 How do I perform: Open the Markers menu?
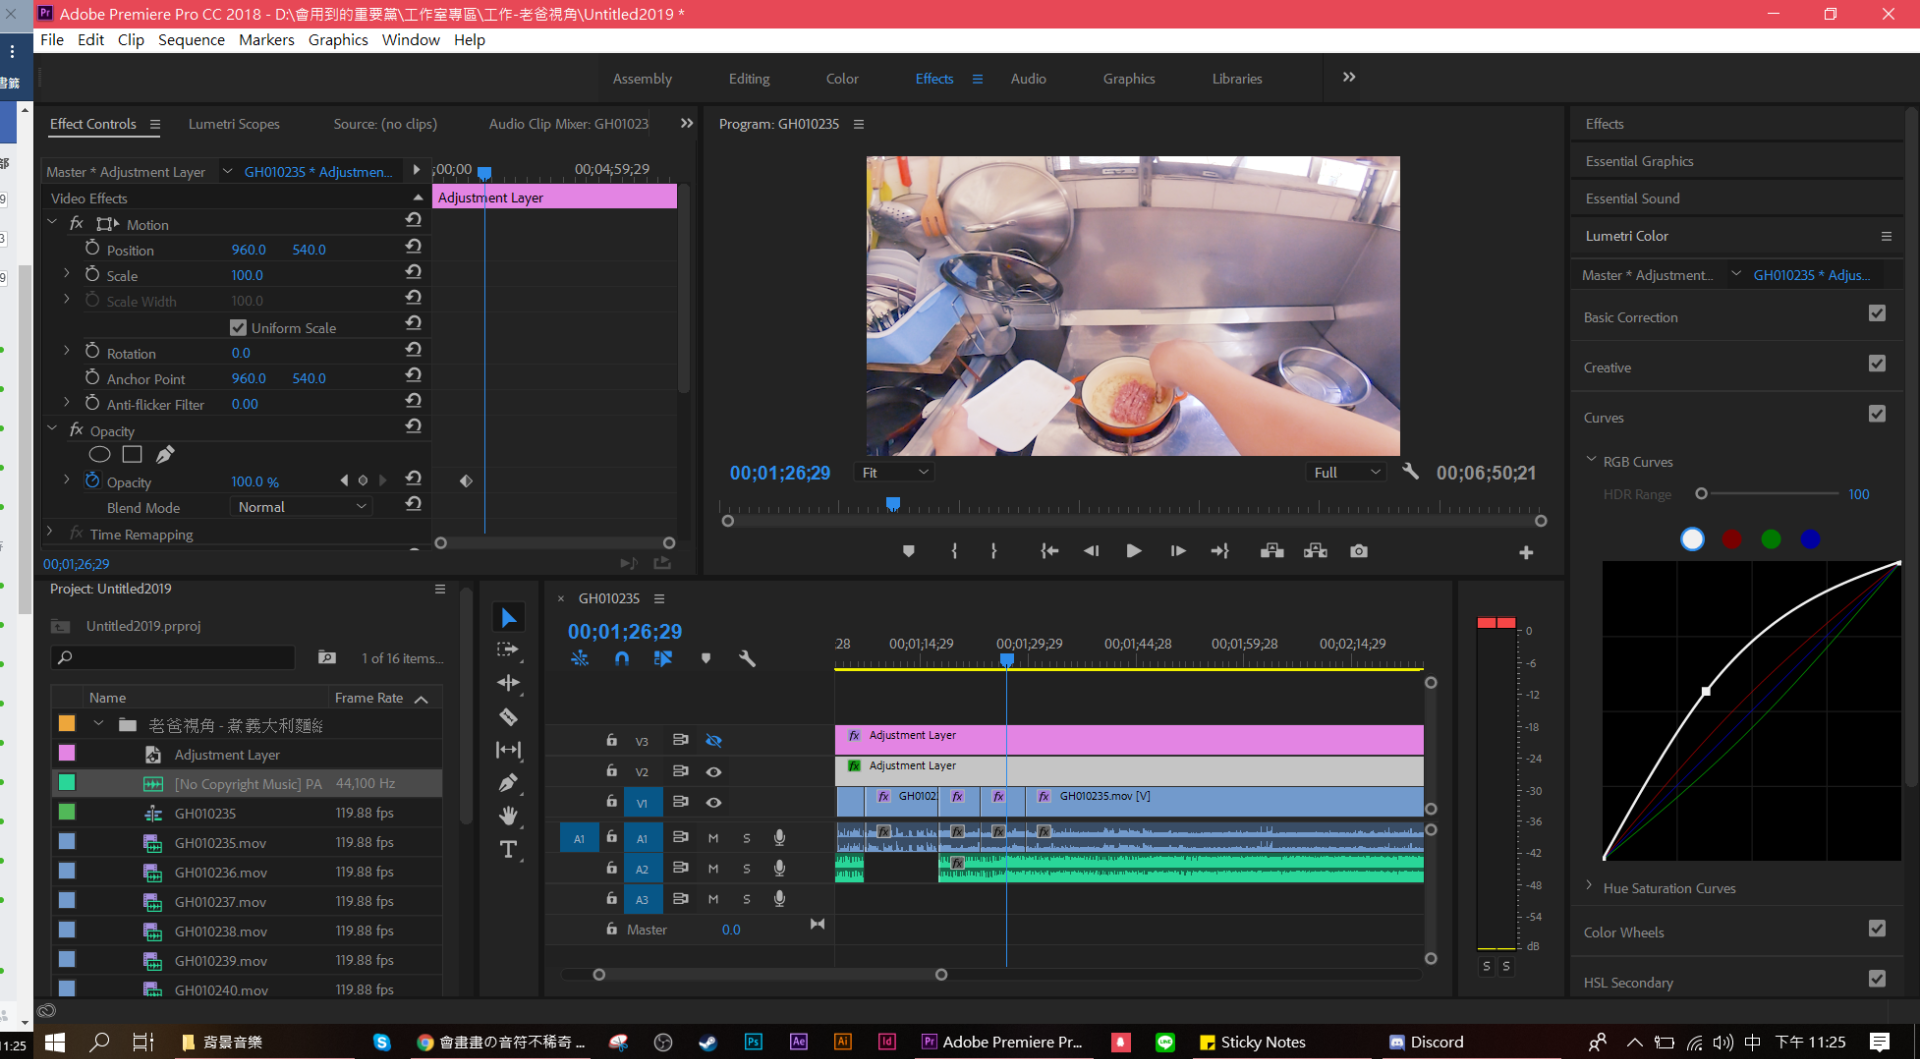tap(266, 40)
